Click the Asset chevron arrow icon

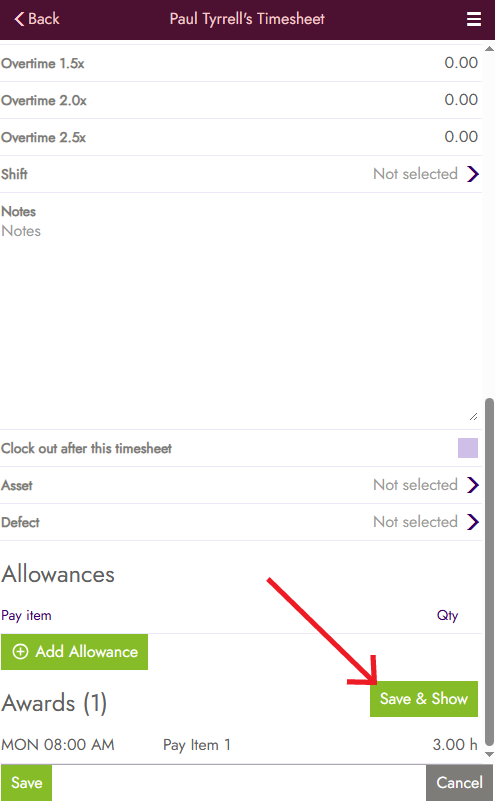[473, 485]
